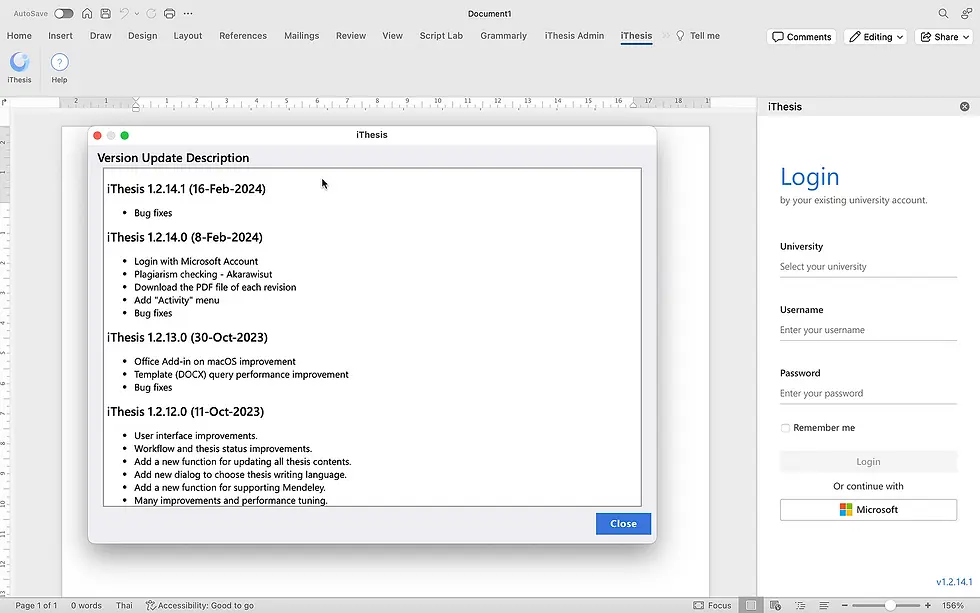This screenshot has width=980, height=613.
Task: Open the accessibility checker in status bar
Action: coord(200,606)
